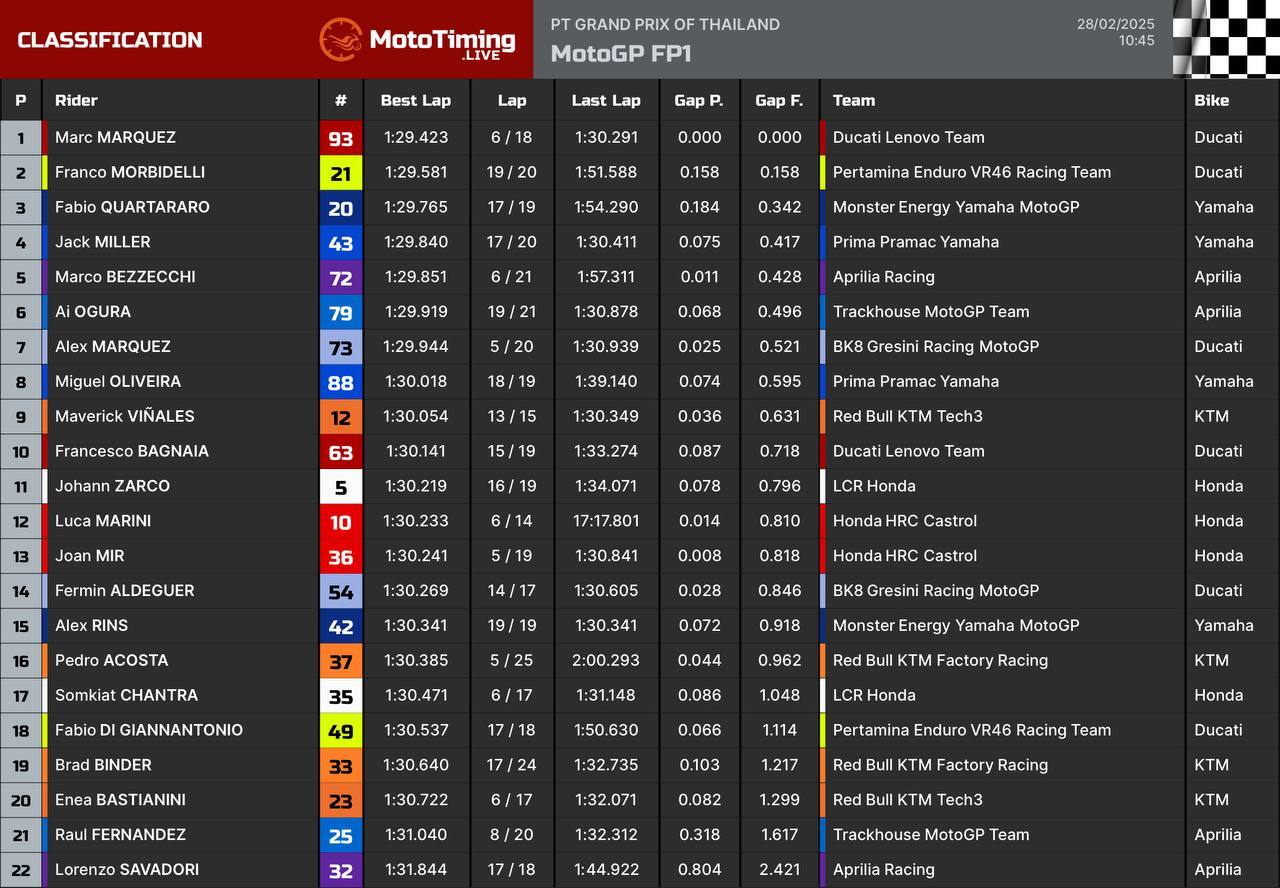The height and width of the screenshot is (888, 1280).
Task: Click rider name Lorenzo SAVADORI
Action: coord(127,869)
